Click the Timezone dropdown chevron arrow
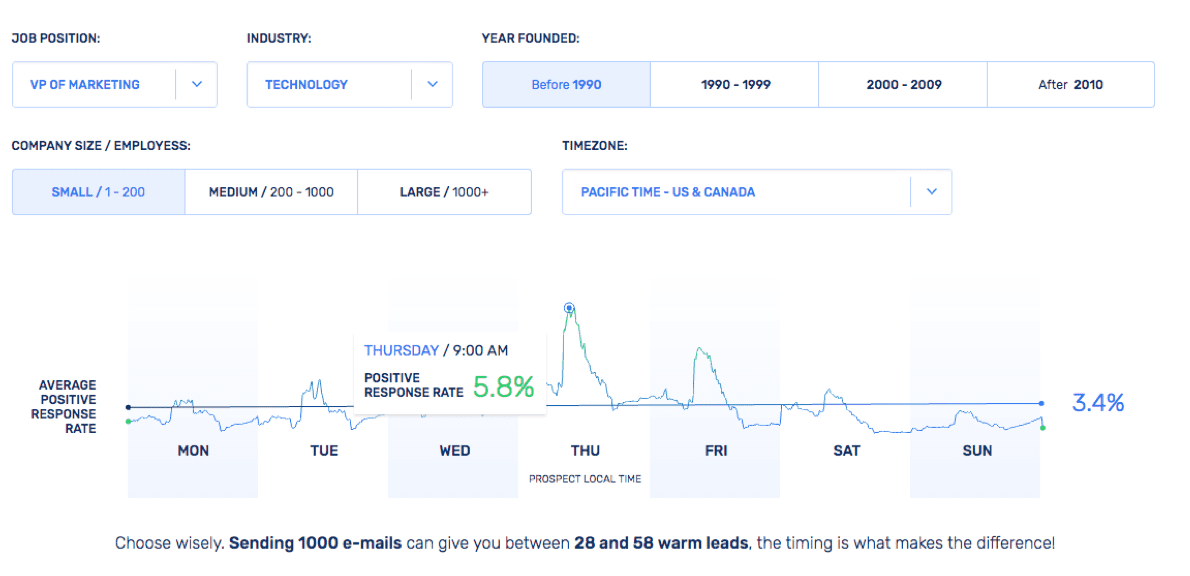Screen dimensions: 1190x576 tap(931, 192)
